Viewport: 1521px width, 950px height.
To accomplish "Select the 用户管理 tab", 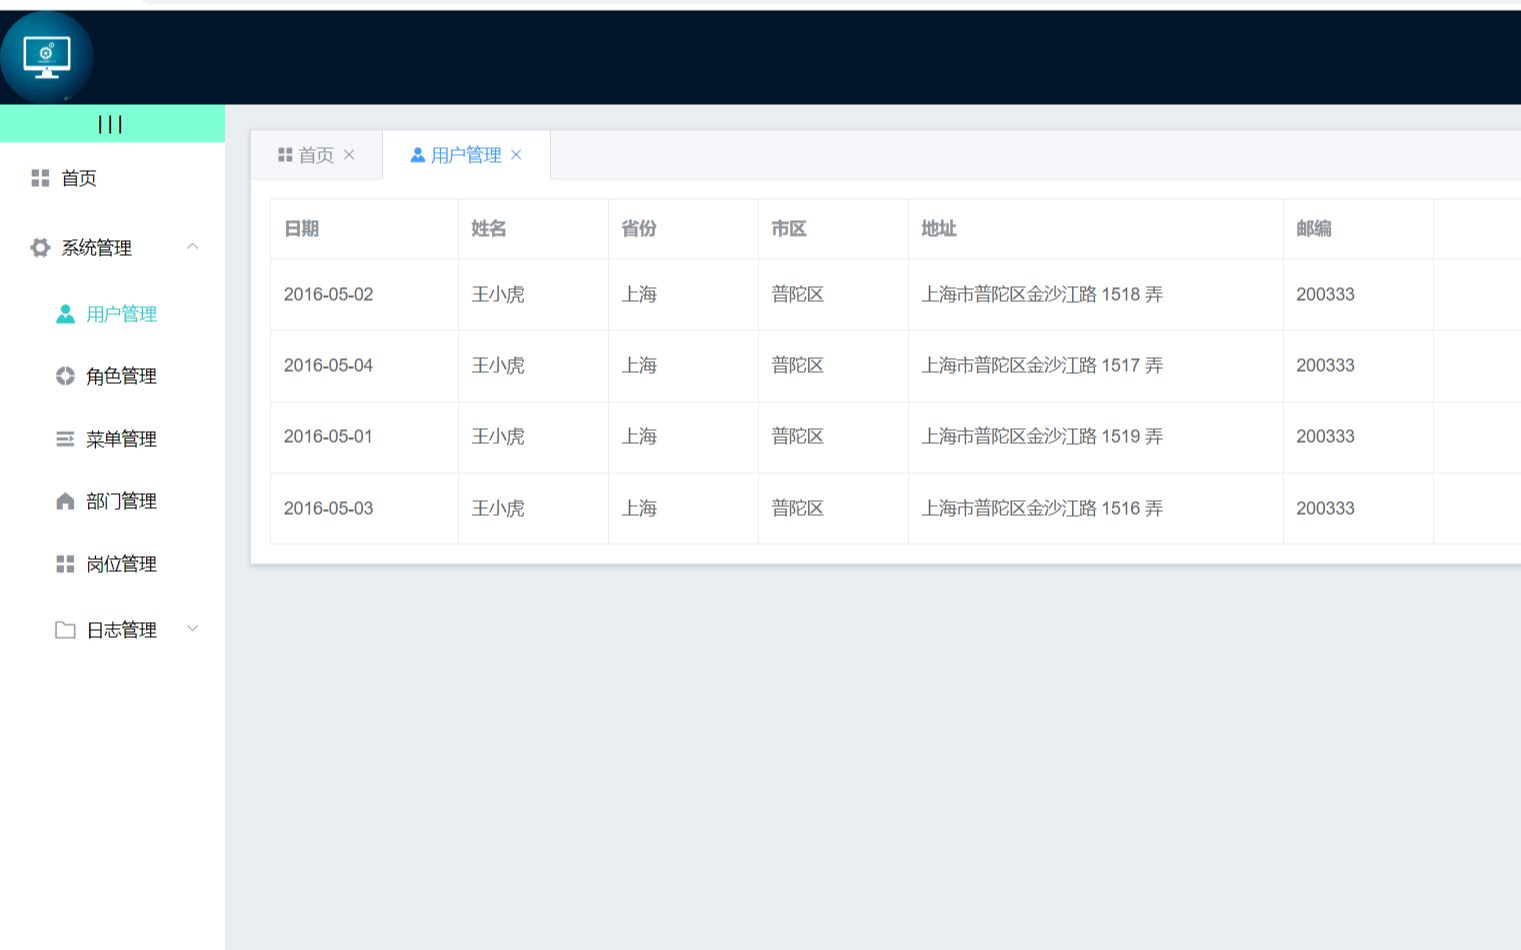I will tap(466, 155).
